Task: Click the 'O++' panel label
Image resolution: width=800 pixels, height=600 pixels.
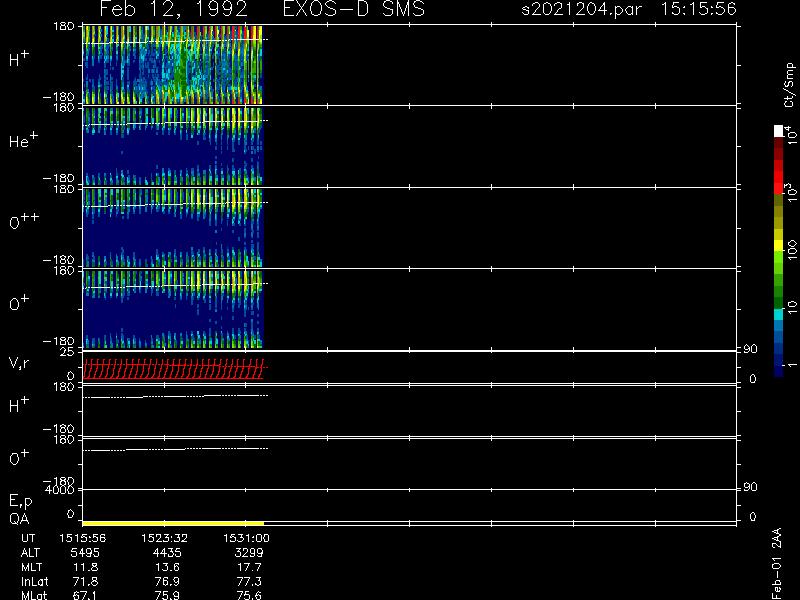Action: click(24, 221)
